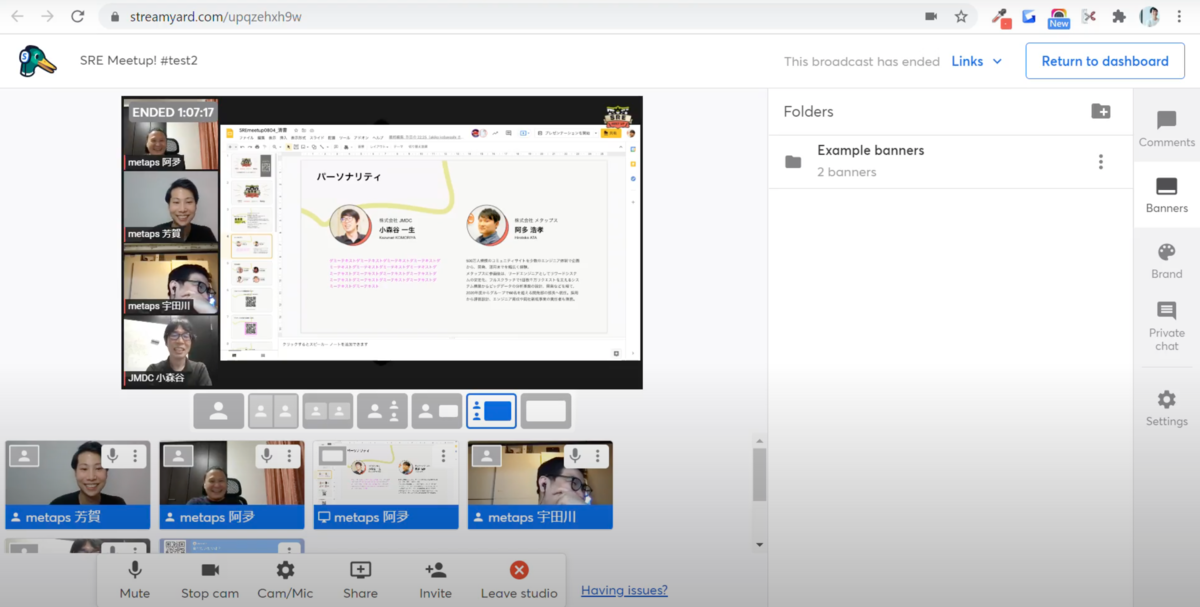The height and width of the screenshot is (607, 1200).
Task: Share your screen
Action: point(360,580)
